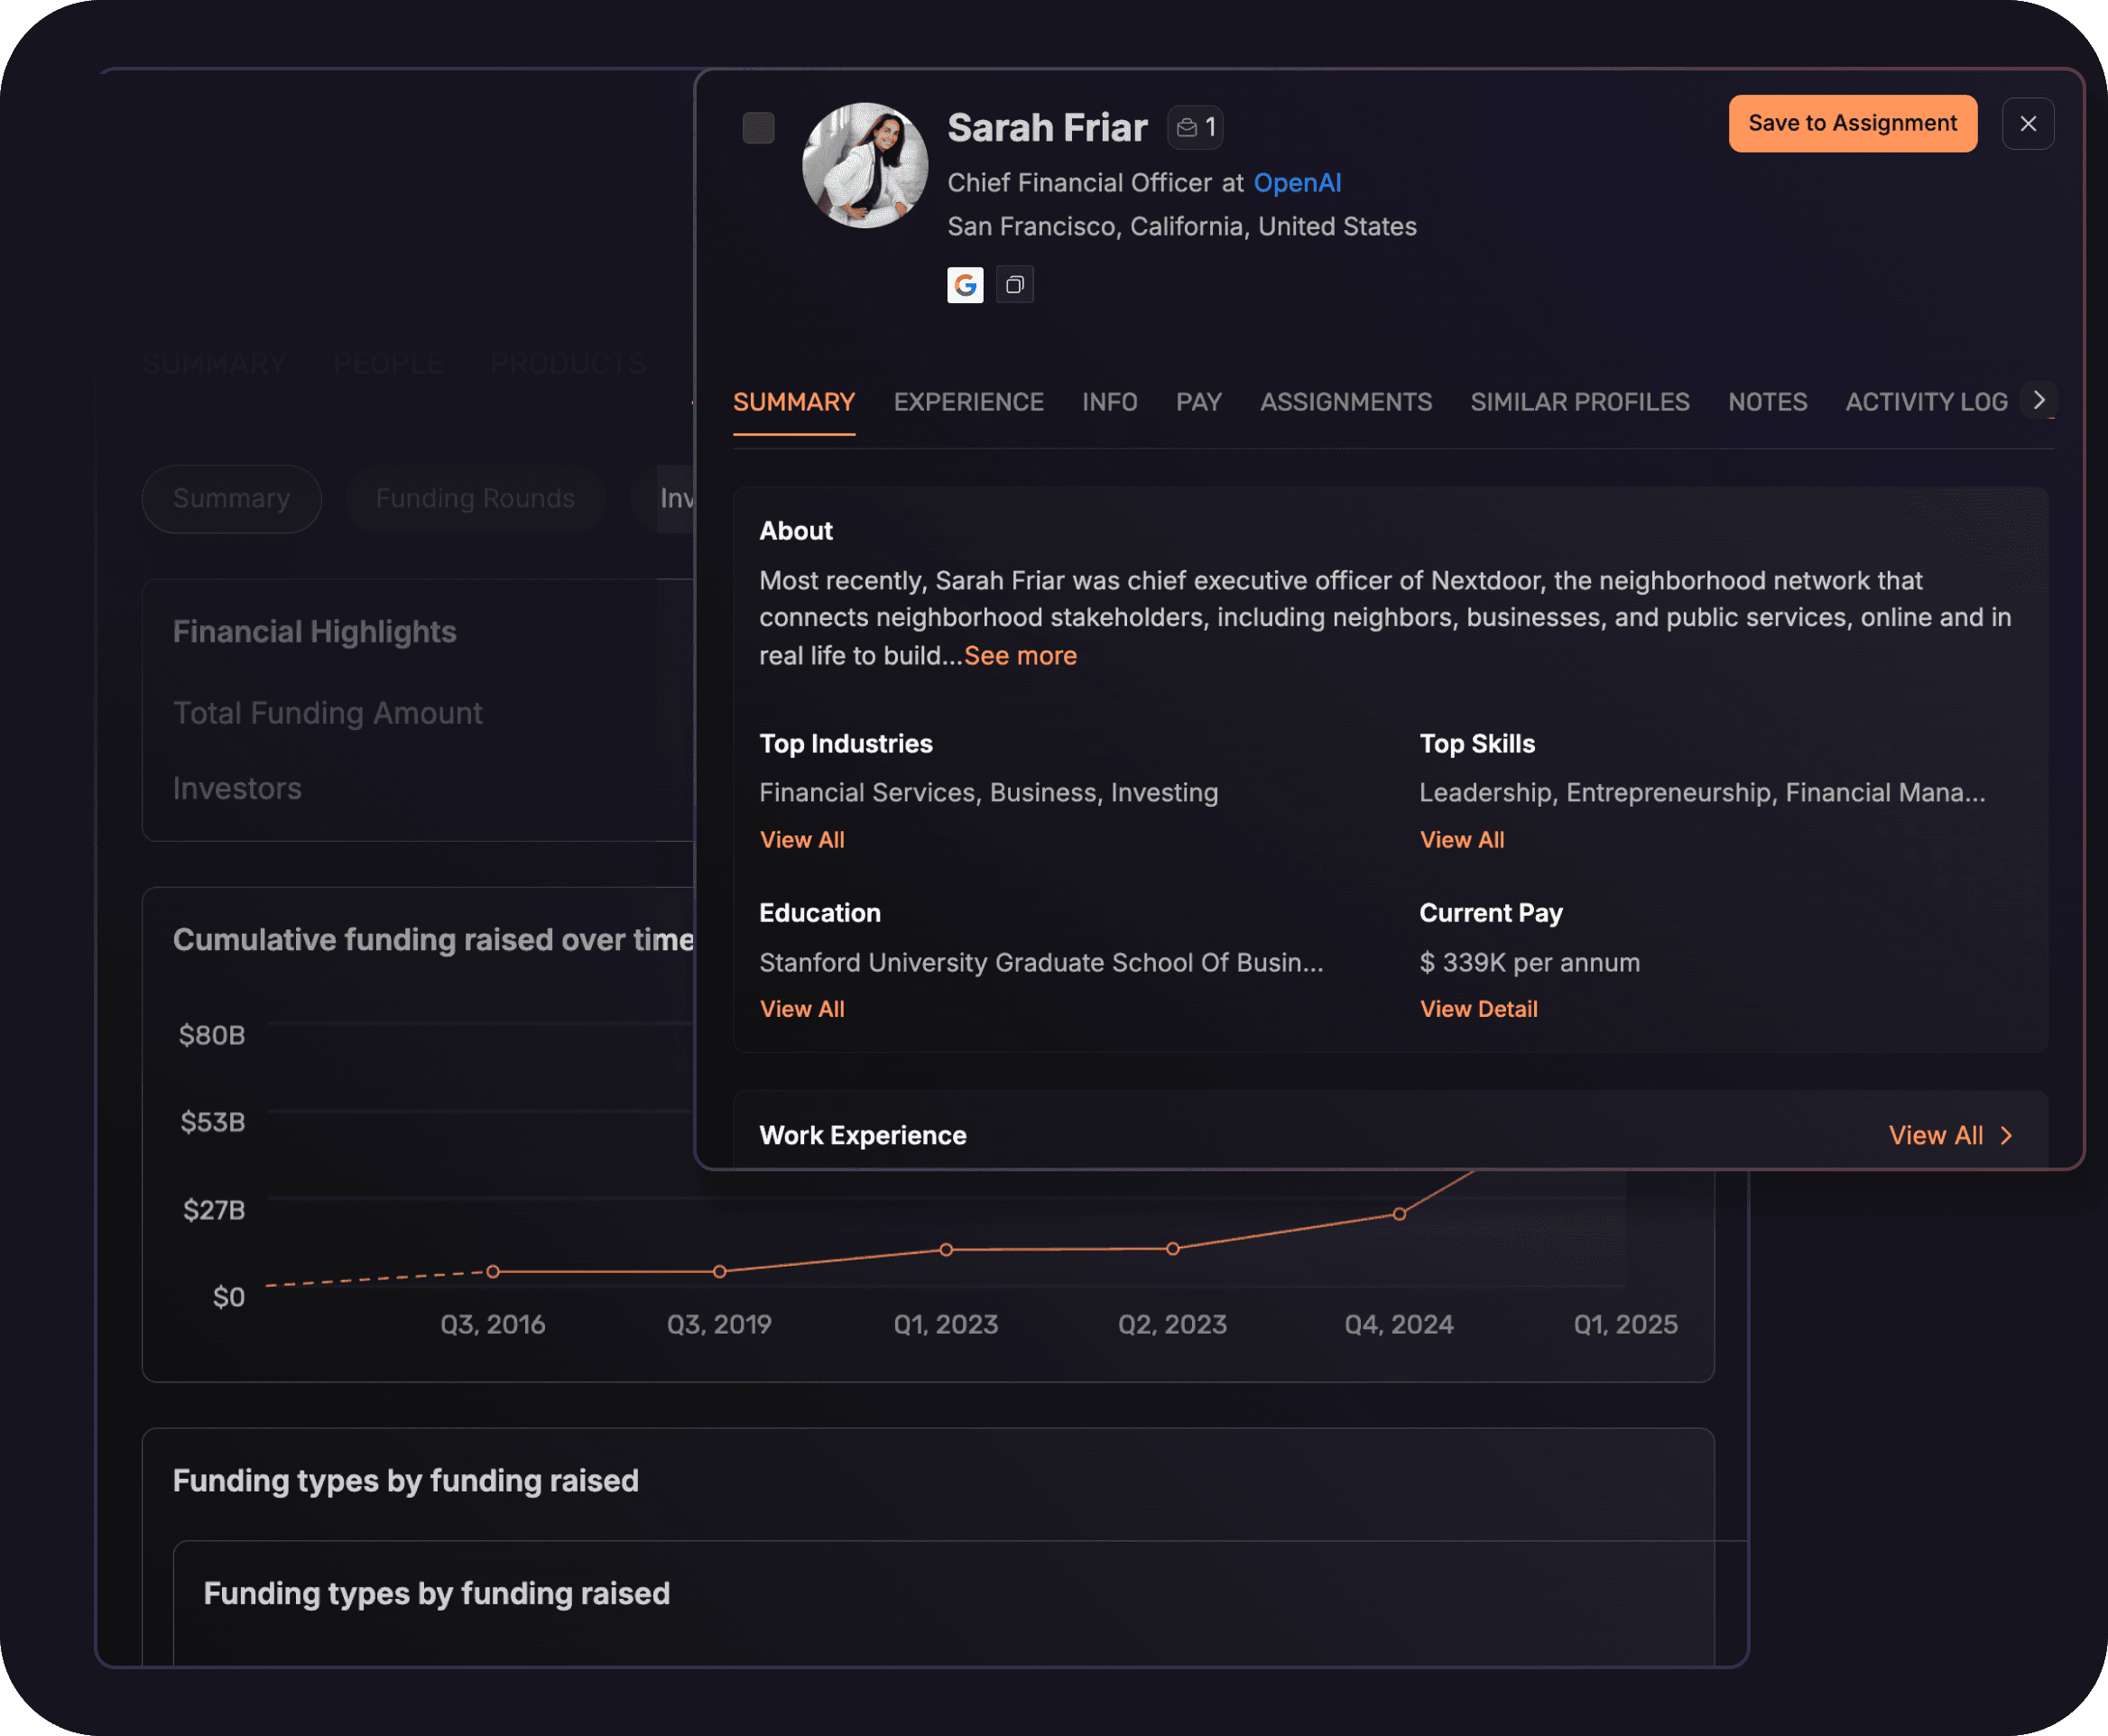This screenshot has height=1736, width=2108.
Task: Click the Q4, 2024 data point on chart
Action: (x=1400, y=1214)
